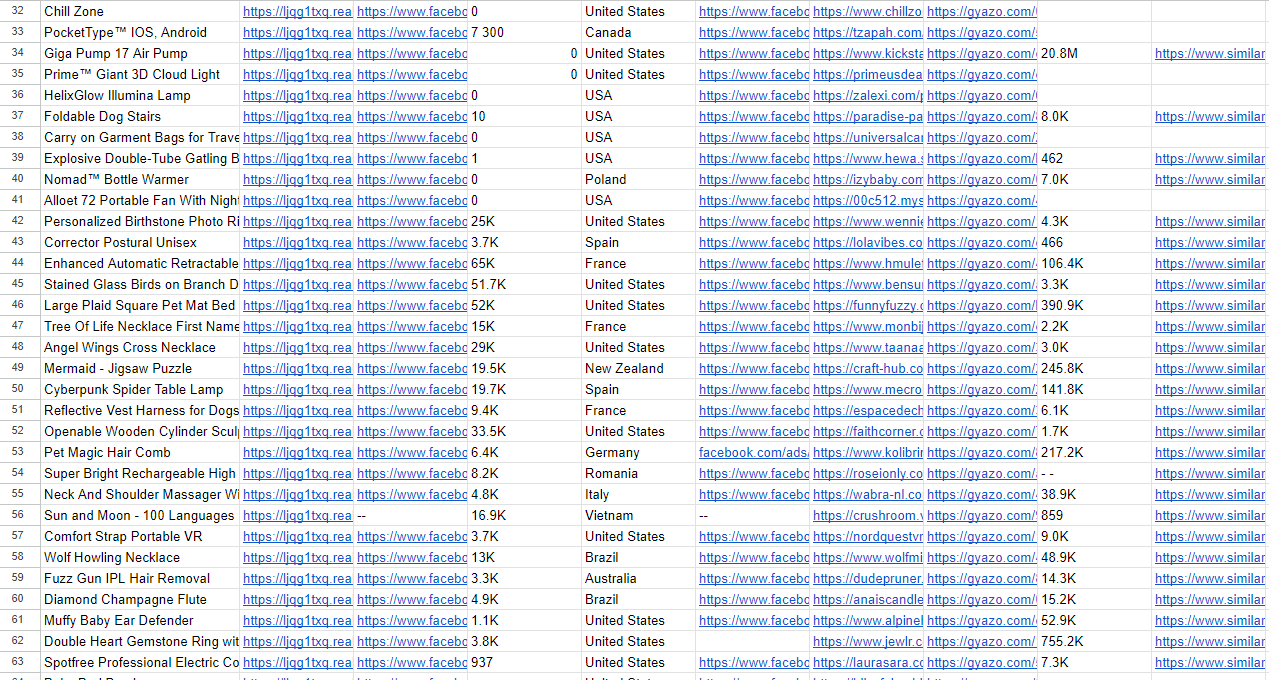
Task: Open the craft-hub website link
Action: pyautogui.click(x=867, y=369)
